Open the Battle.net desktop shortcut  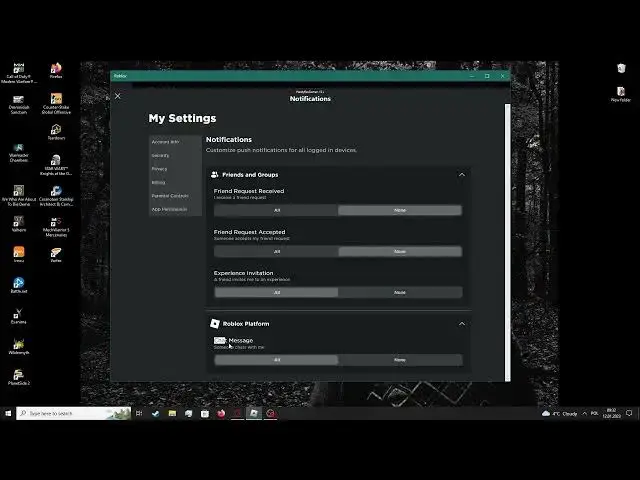click(x=19, y=285)
